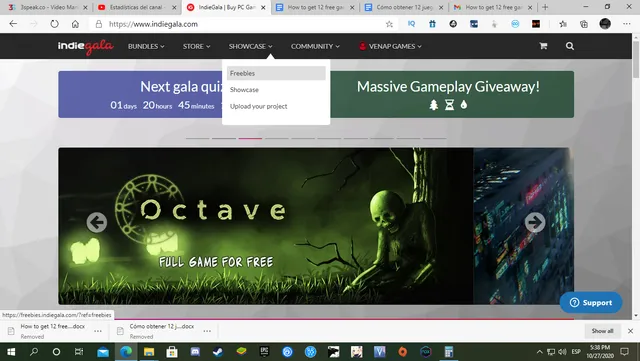Open Steam from taskbar
Screen dimensions: 640x361
[x=218, y=352]
